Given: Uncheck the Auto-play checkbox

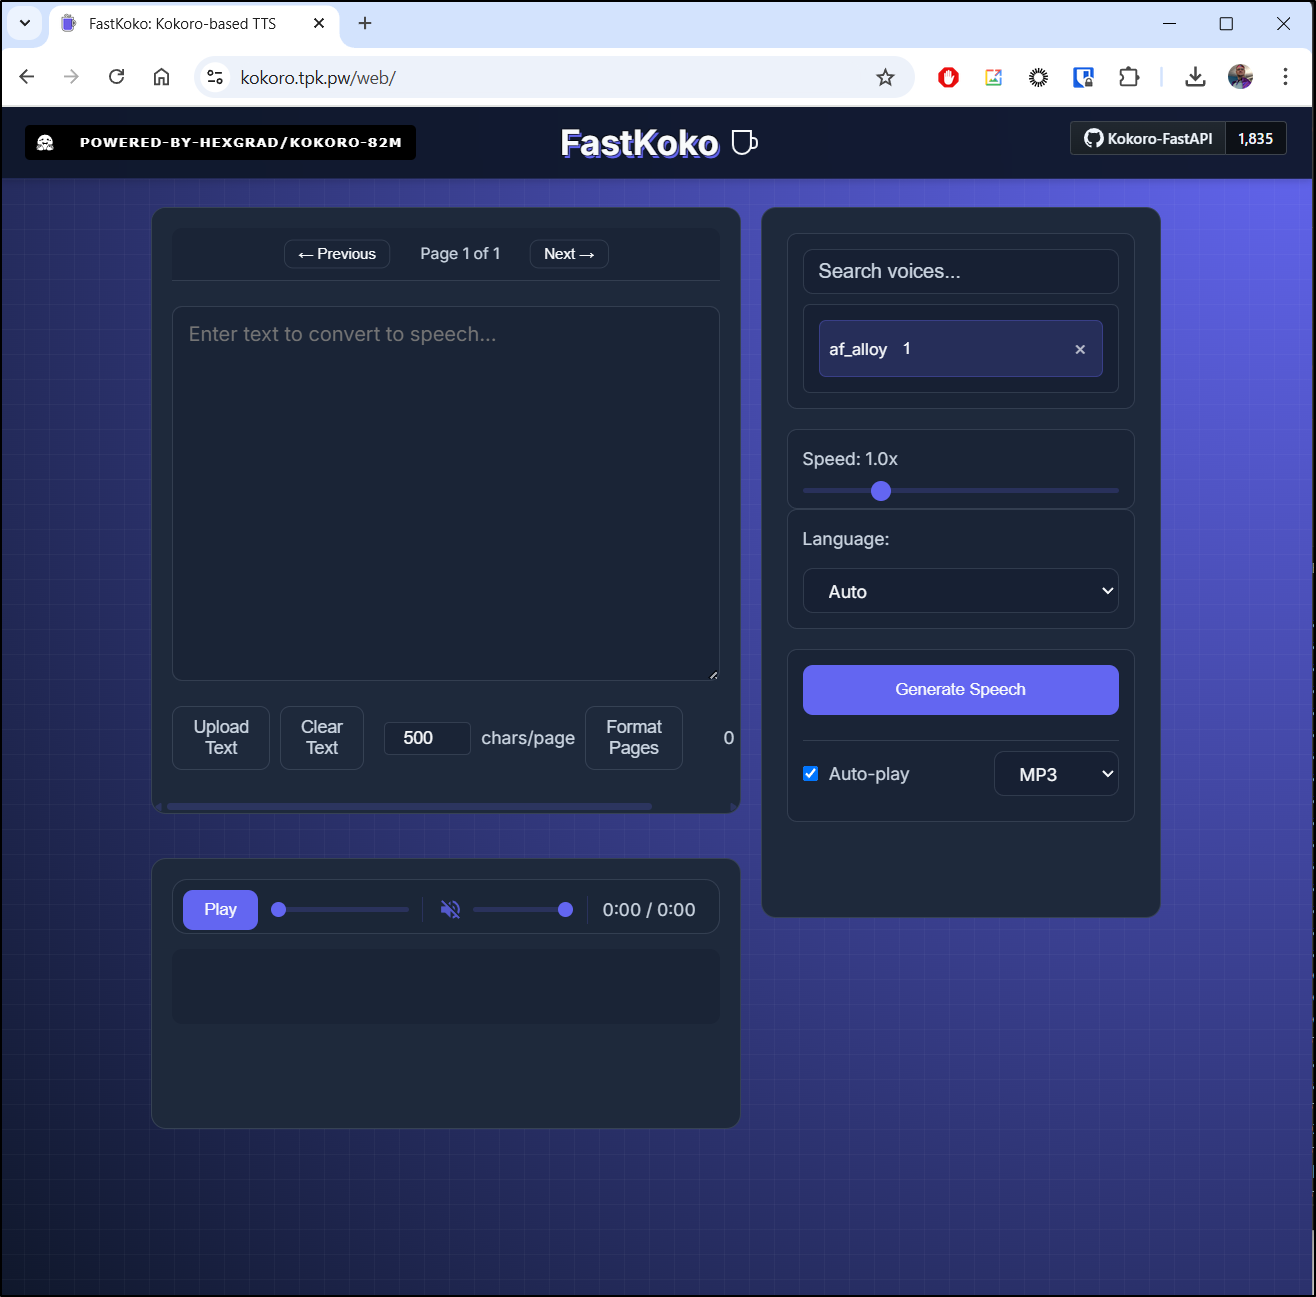Looking at the screenshot, I should tap(811, 773).
